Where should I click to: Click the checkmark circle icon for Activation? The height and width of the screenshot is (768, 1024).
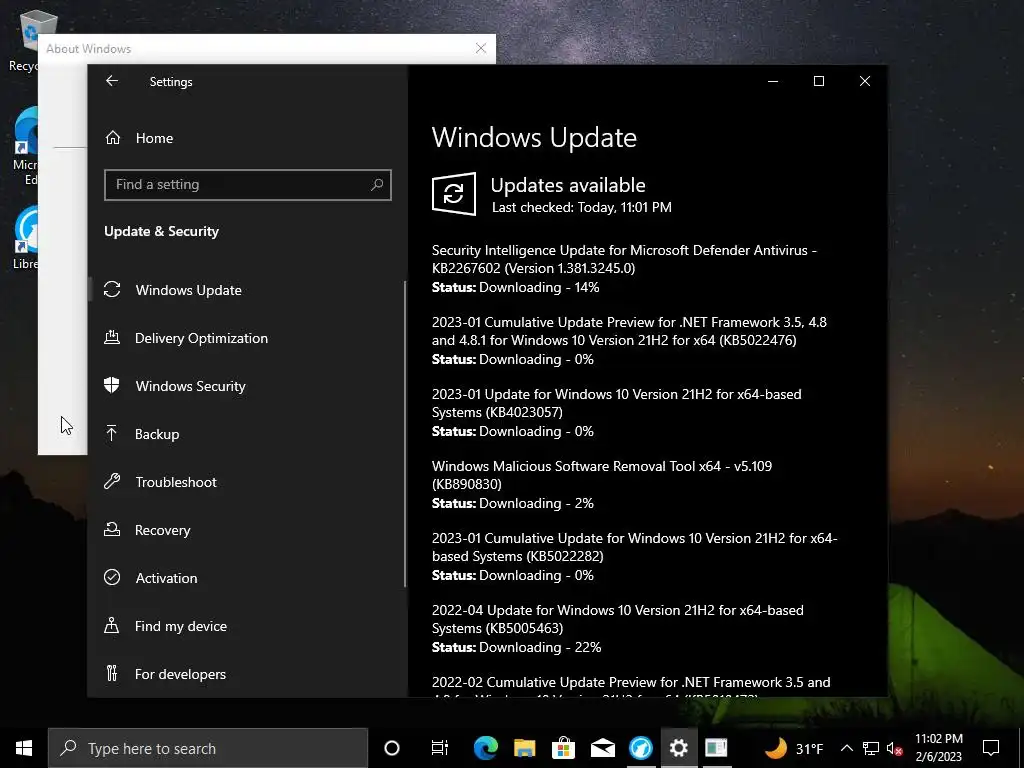point(112,577)
